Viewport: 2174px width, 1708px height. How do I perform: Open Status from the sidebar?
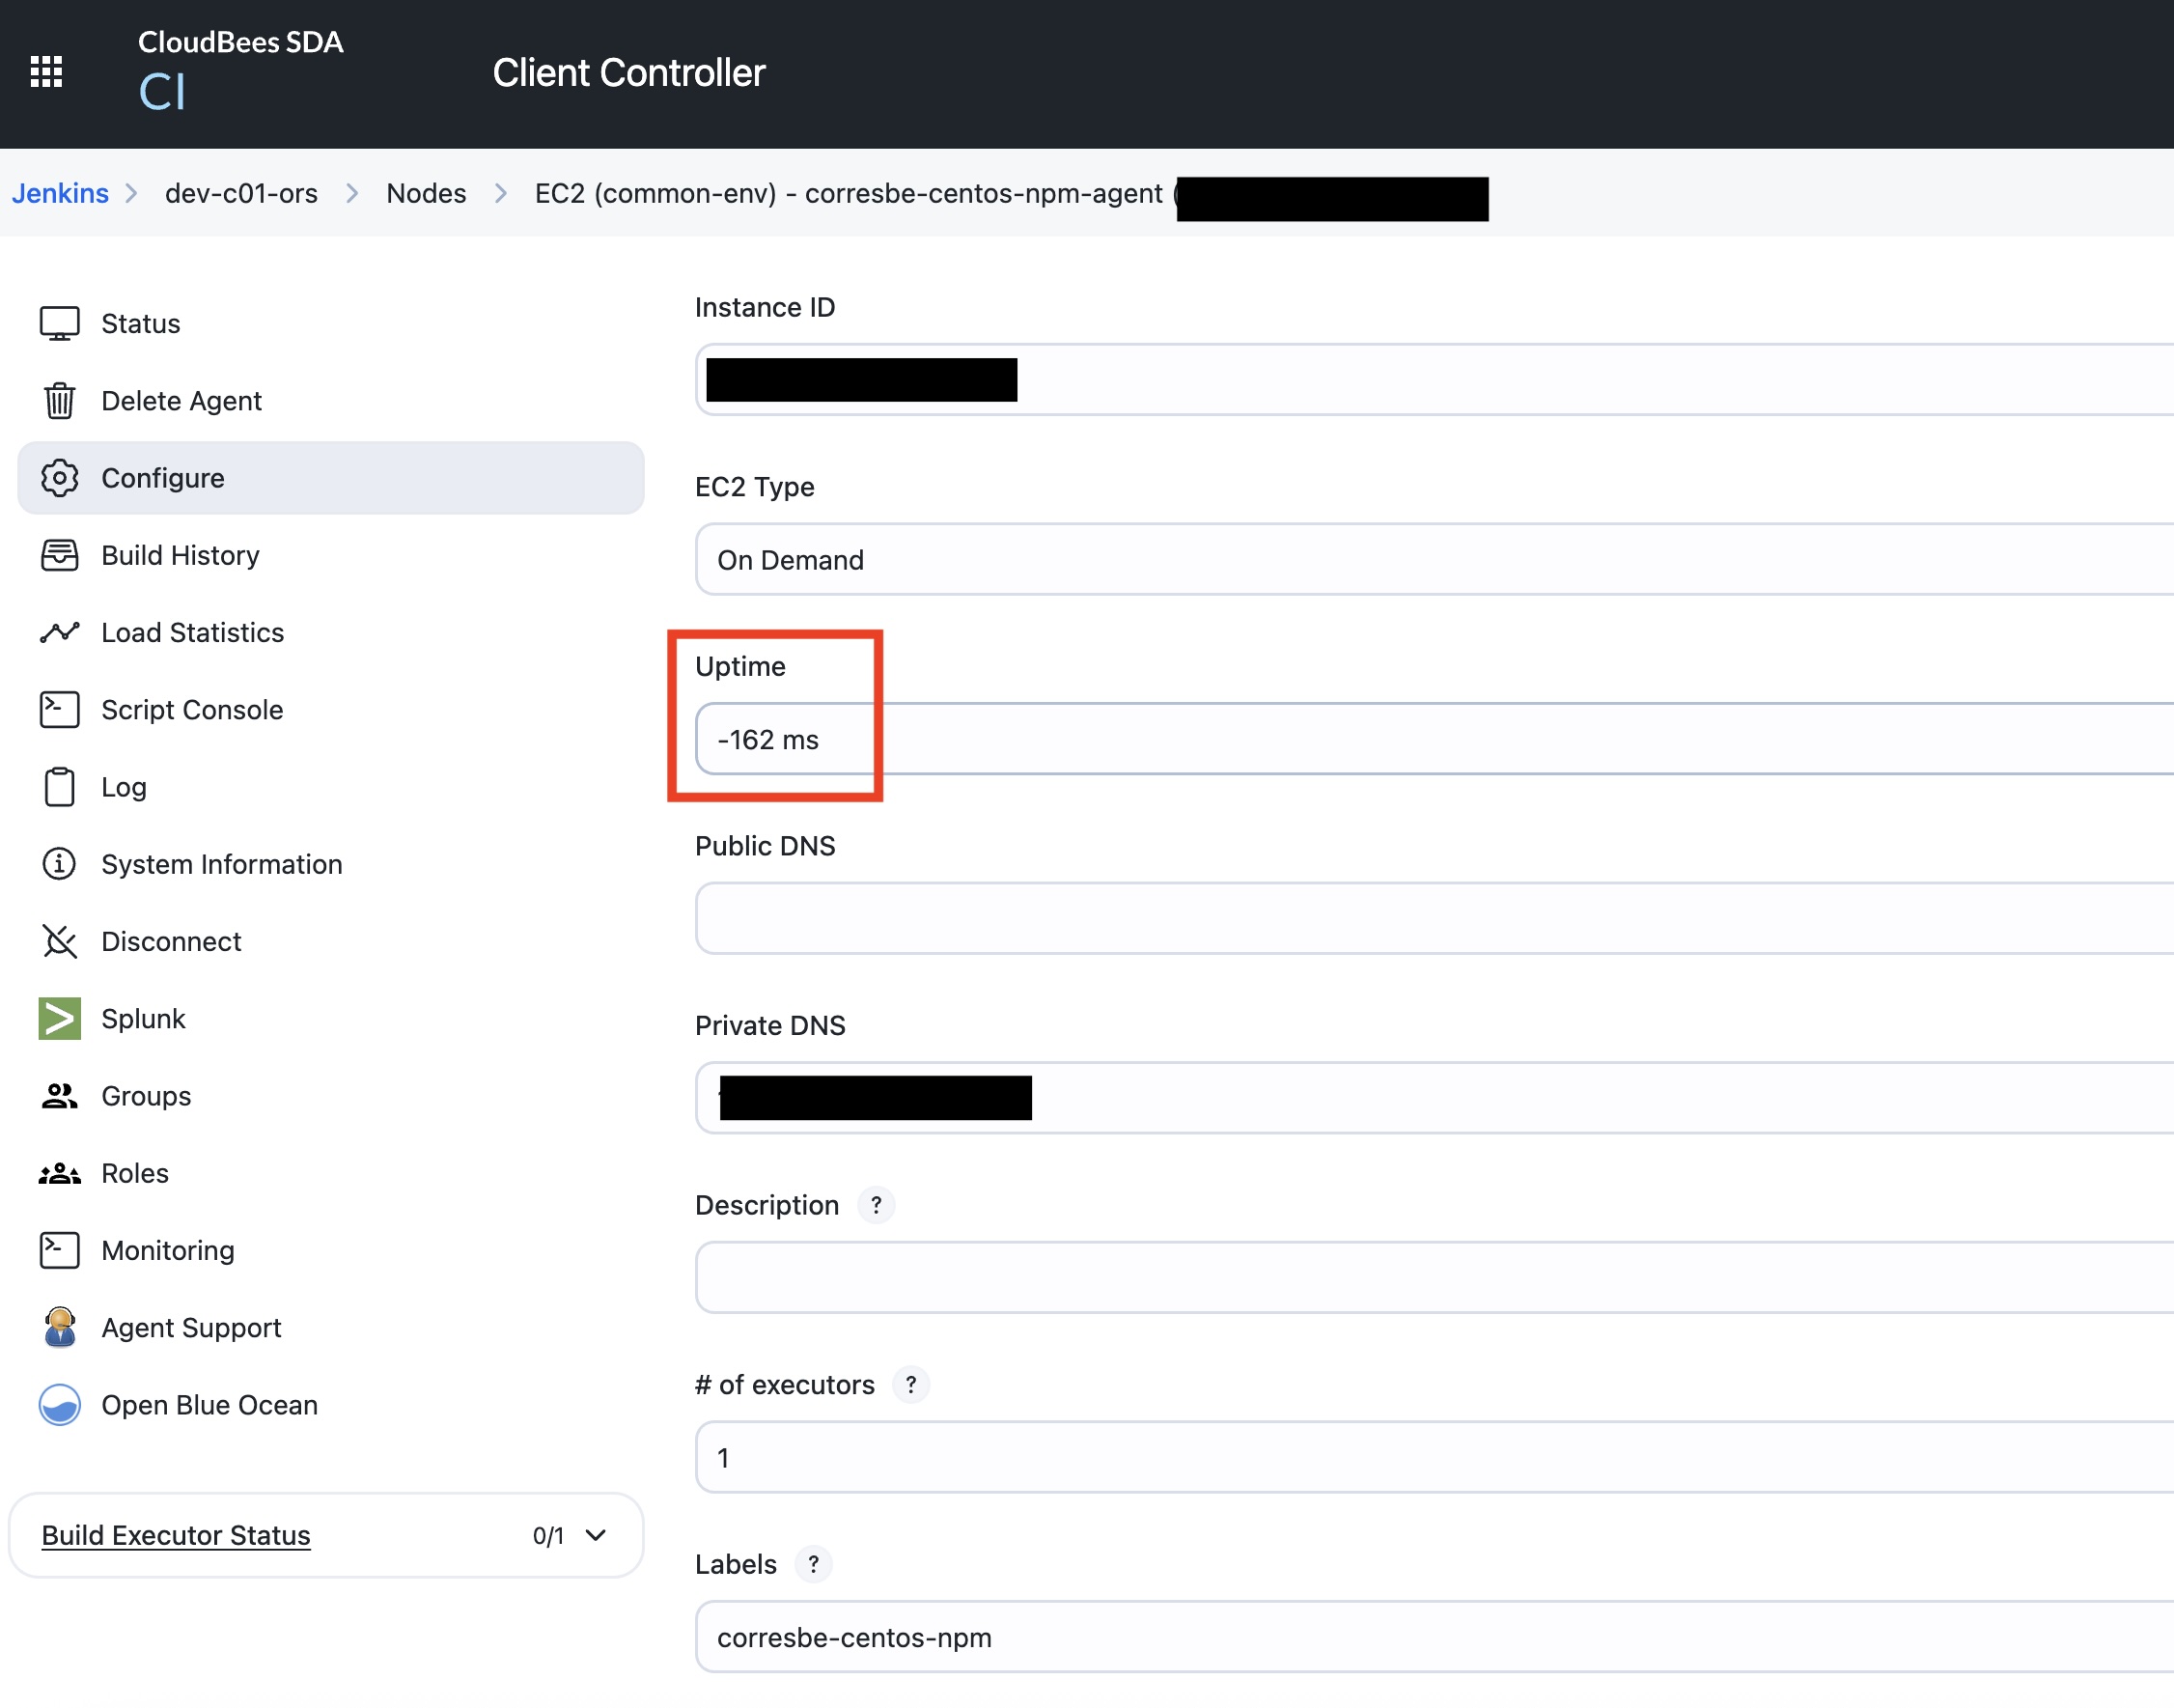tap(330, 324)
